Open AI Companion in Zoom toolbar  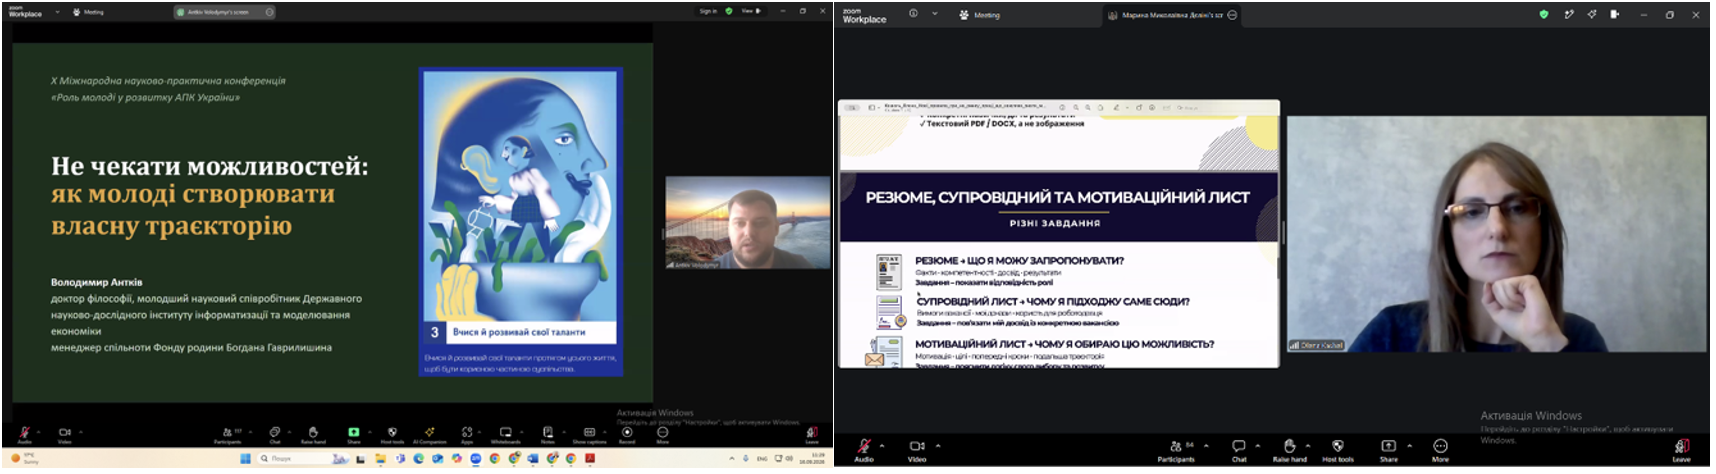tap(430, 435)
